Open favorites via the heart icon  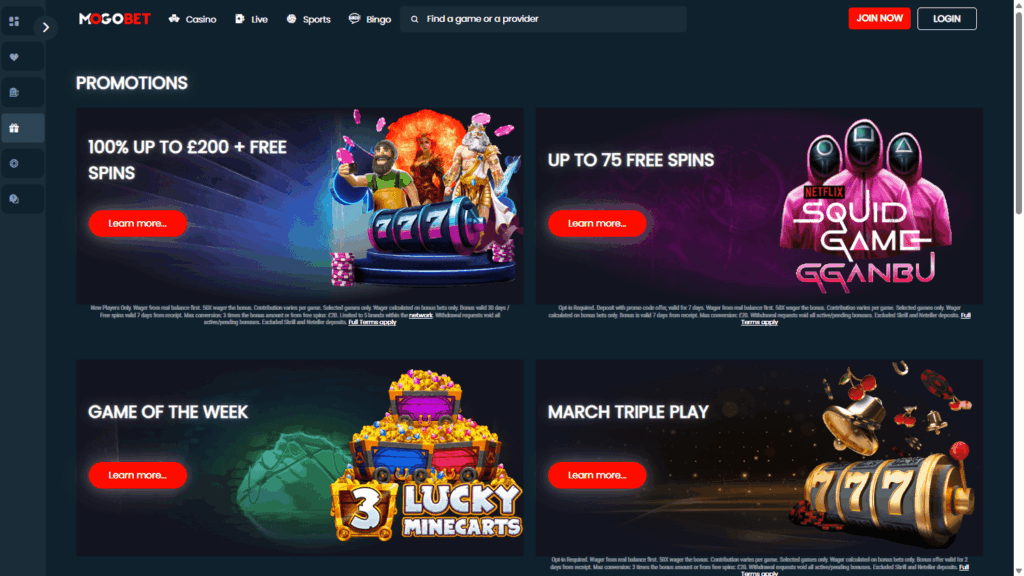14,57
